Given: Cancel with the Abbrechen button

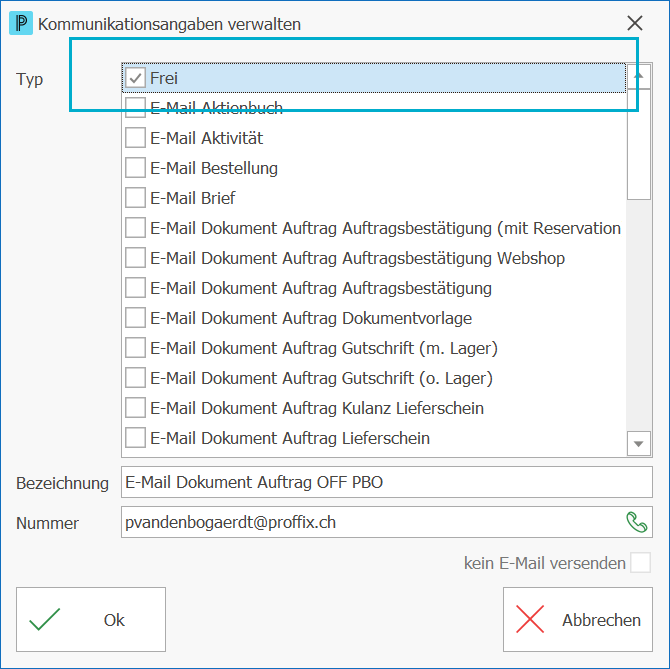Looking at the screenshot, I should pyautogui.click(x=578, y=619).
